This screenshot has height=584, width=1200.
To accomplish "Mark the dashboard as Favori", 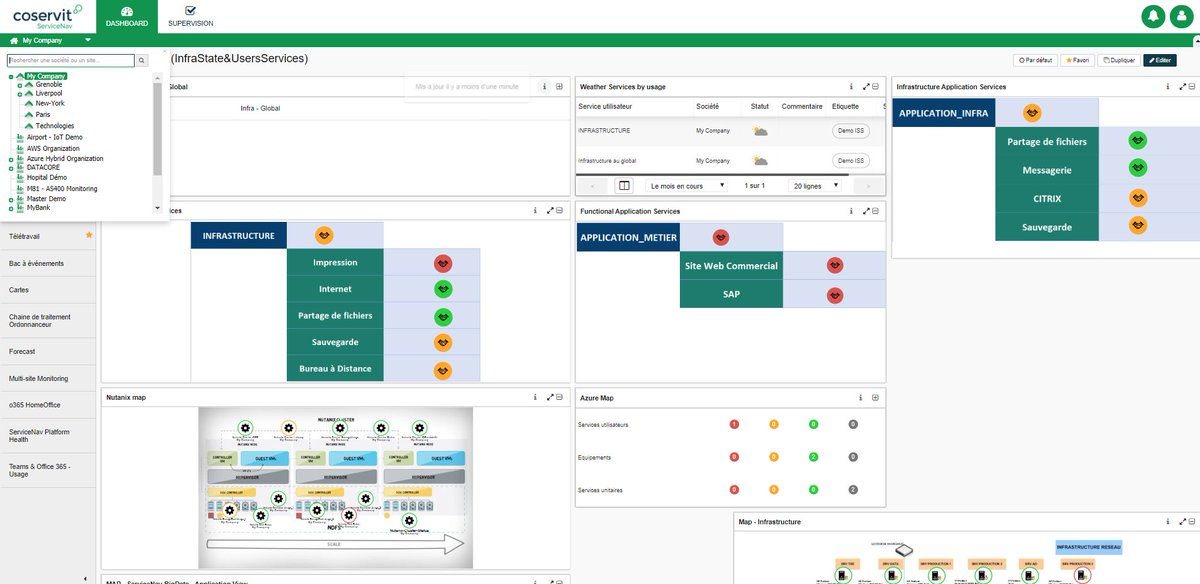I will [x=1077, y=60].
